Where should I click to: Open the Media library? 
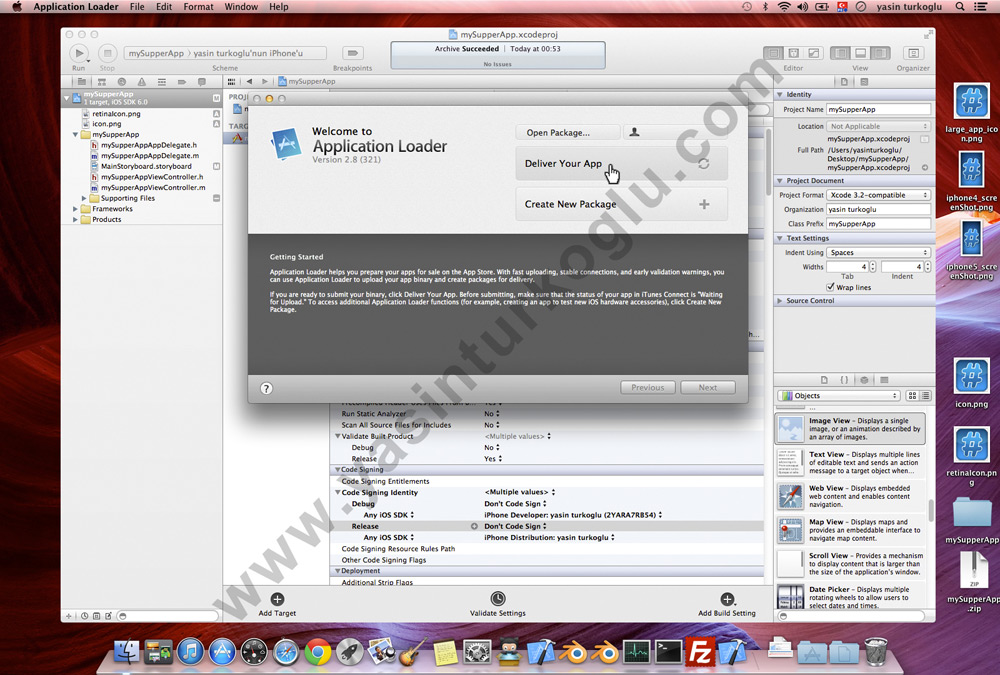[x=884, y=380]
